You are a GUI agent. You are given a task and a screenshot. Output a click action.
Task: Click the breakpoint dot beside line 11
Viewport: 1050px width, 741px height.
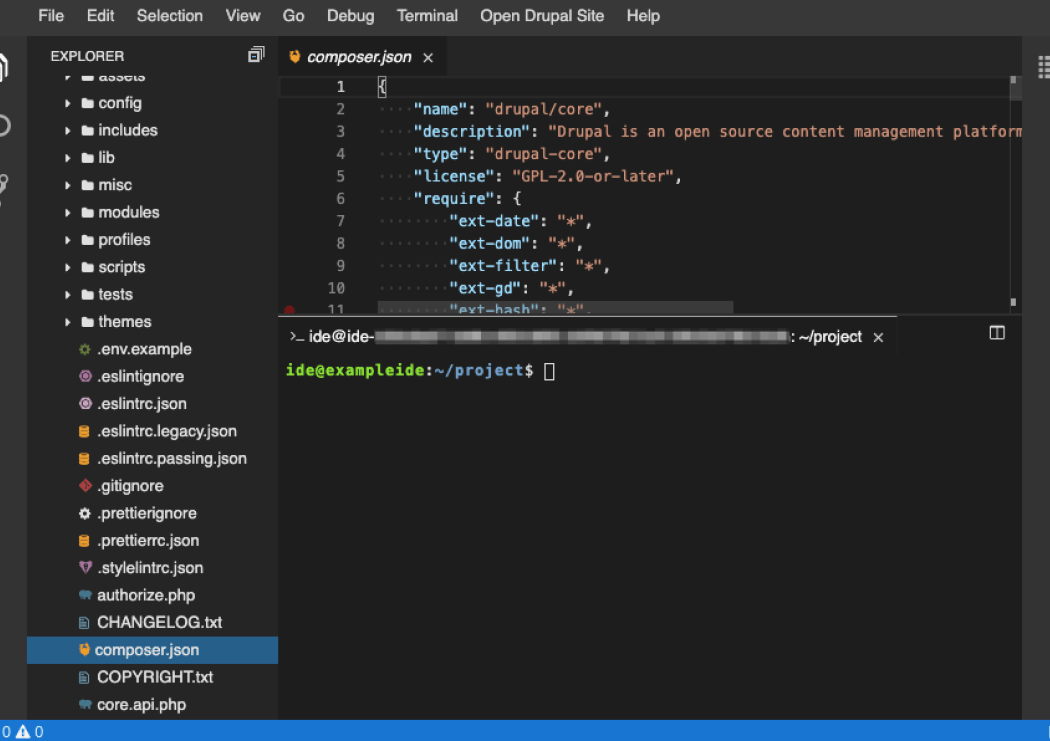pos(290,310)
